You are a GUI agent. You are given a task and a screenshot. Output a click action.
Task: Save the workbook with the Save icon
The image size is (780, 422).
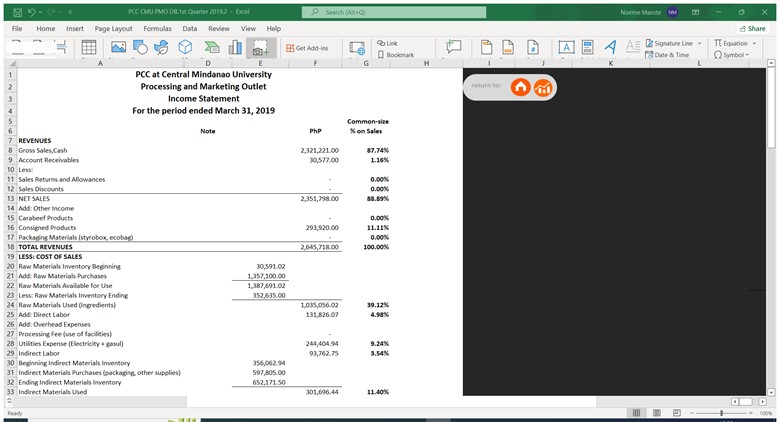[17, 12]
